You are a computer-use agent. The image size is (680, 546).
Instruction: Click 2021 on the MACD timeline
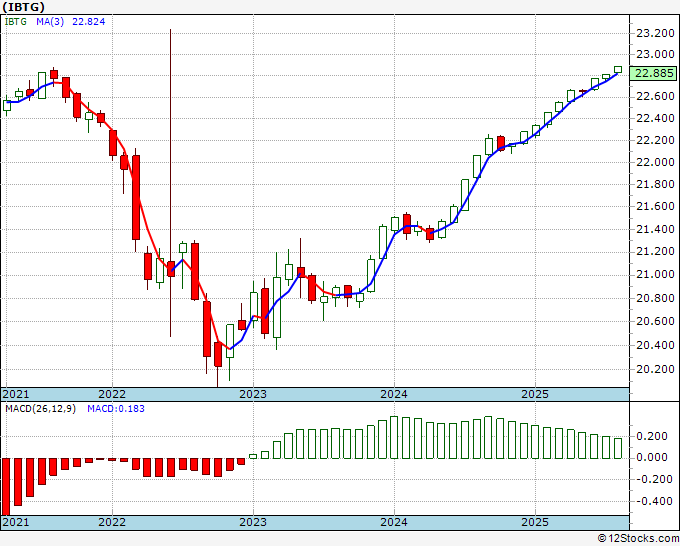tap(16, 522)
